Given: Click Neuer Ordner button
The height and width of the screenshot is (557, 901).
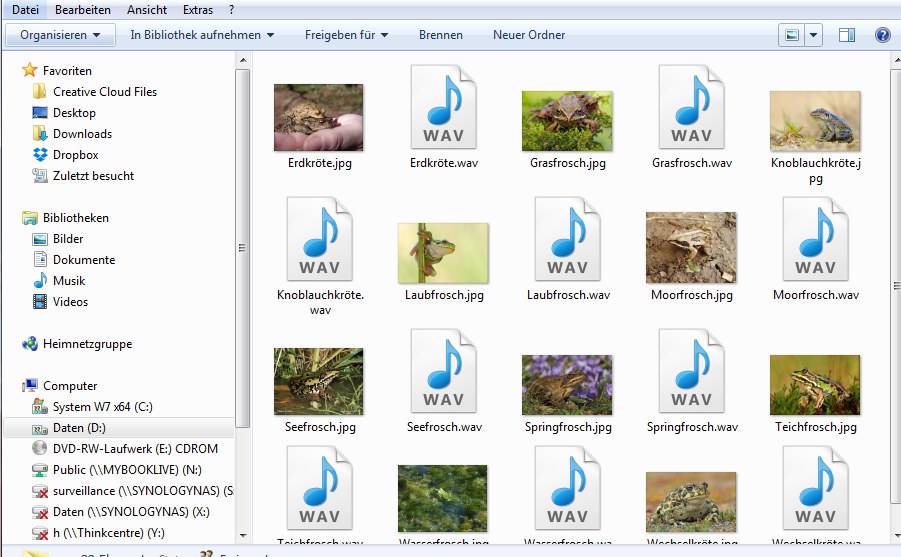Looking at the screenshot, I should (529, 35).
